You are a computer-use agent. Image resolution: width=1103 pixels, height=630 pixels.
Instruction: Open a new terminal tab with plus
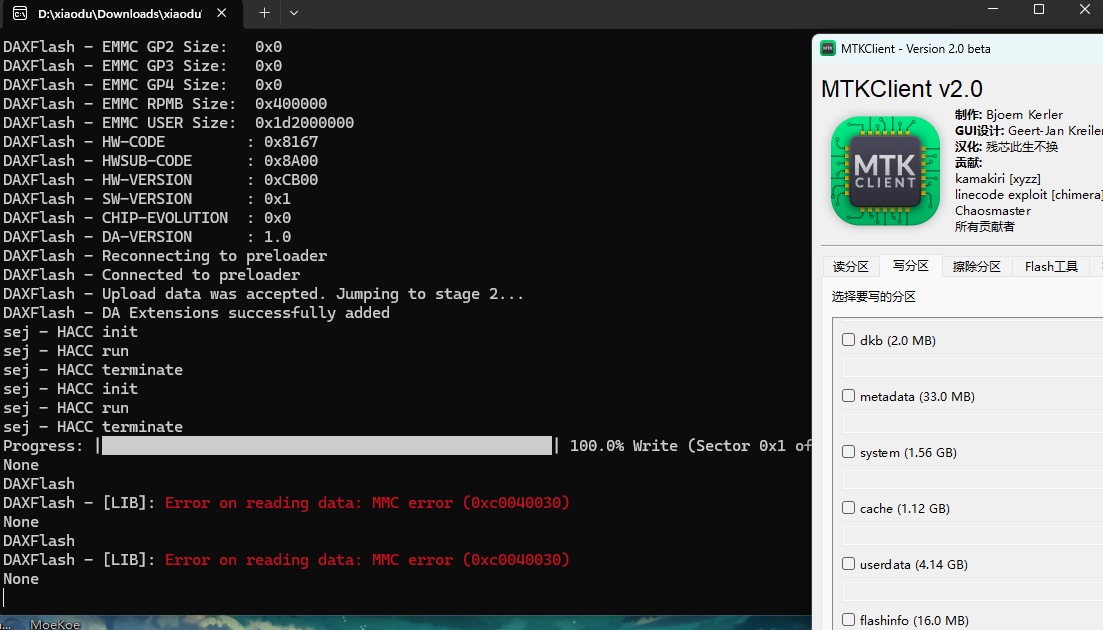pyautogui.click(x=264, y=13)
